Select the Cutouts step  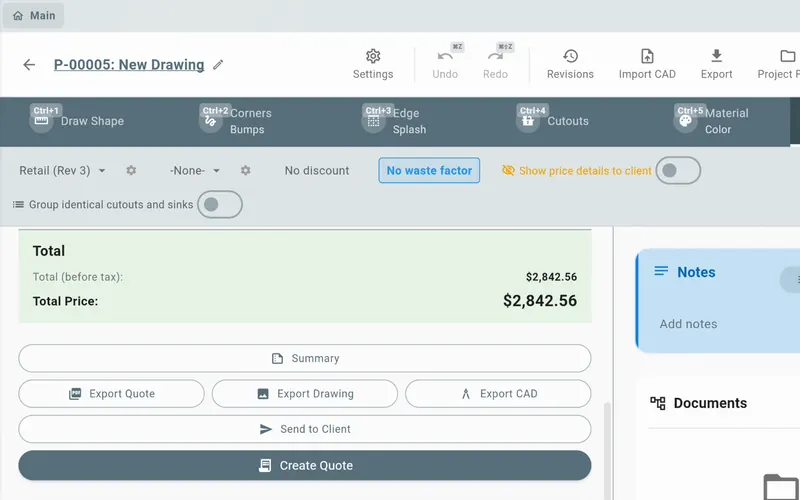tap(553, 121)
